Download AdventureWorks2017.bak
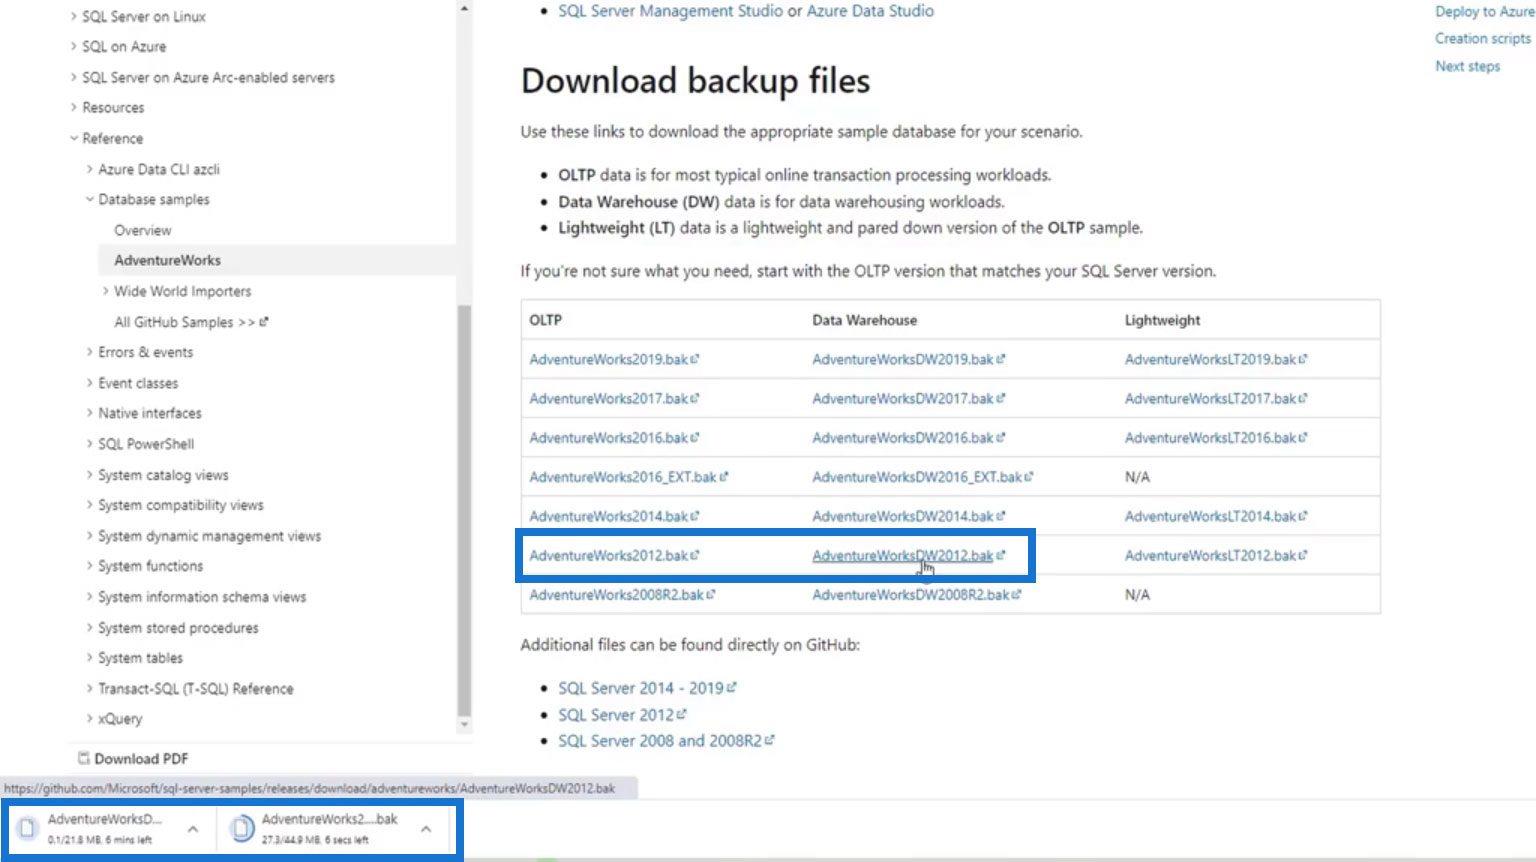 [614, 398]
